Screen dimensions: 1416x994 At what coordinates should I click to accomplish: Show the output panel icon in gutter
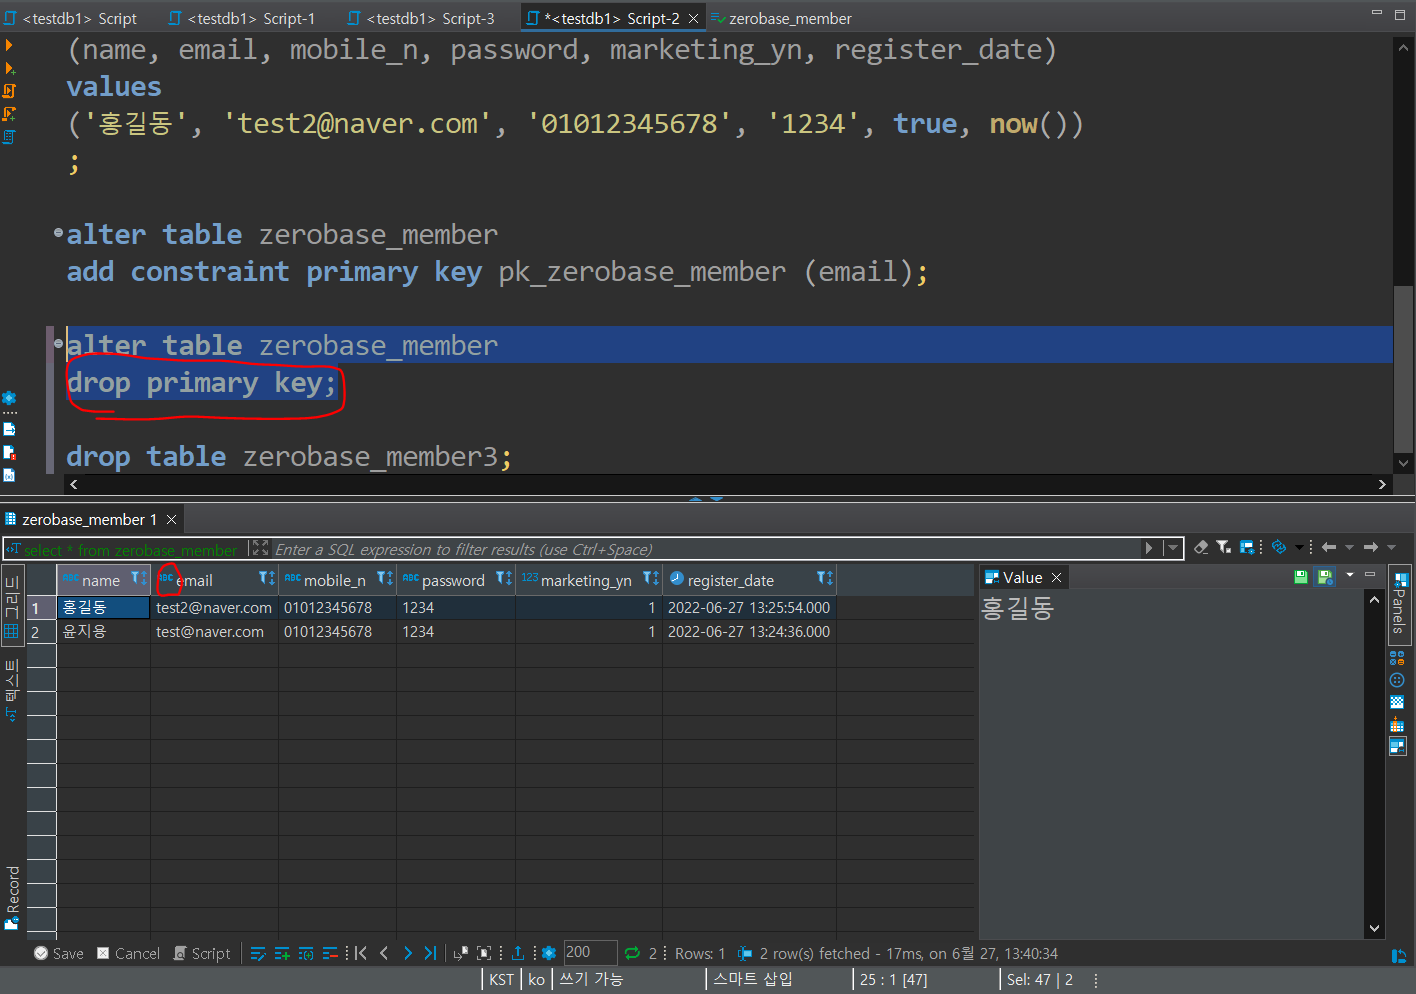pyautogui.click(x=9, y=429)
